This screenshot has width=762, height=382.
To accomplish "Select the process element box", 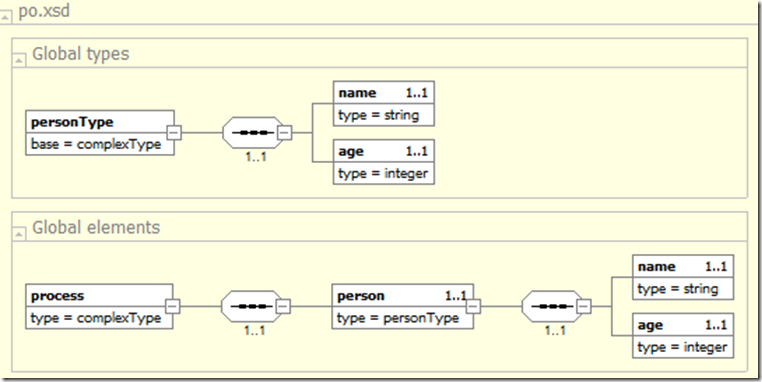I will coord(99,307).
